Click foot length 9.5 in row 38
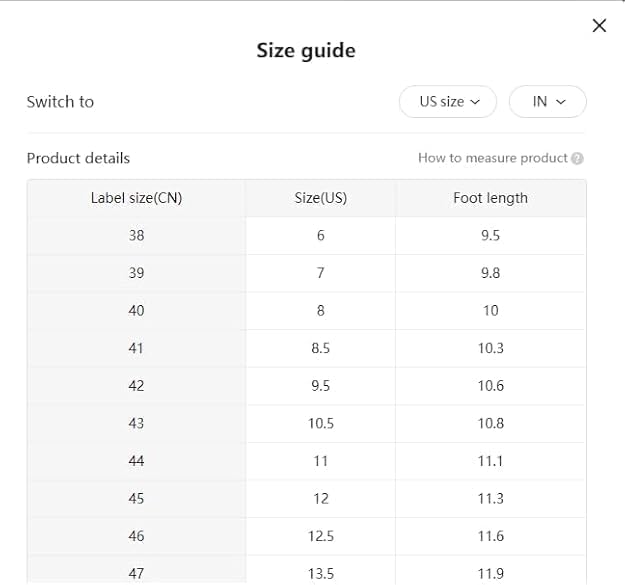Screen dimensions: 625x585 (x=490, y=236)
